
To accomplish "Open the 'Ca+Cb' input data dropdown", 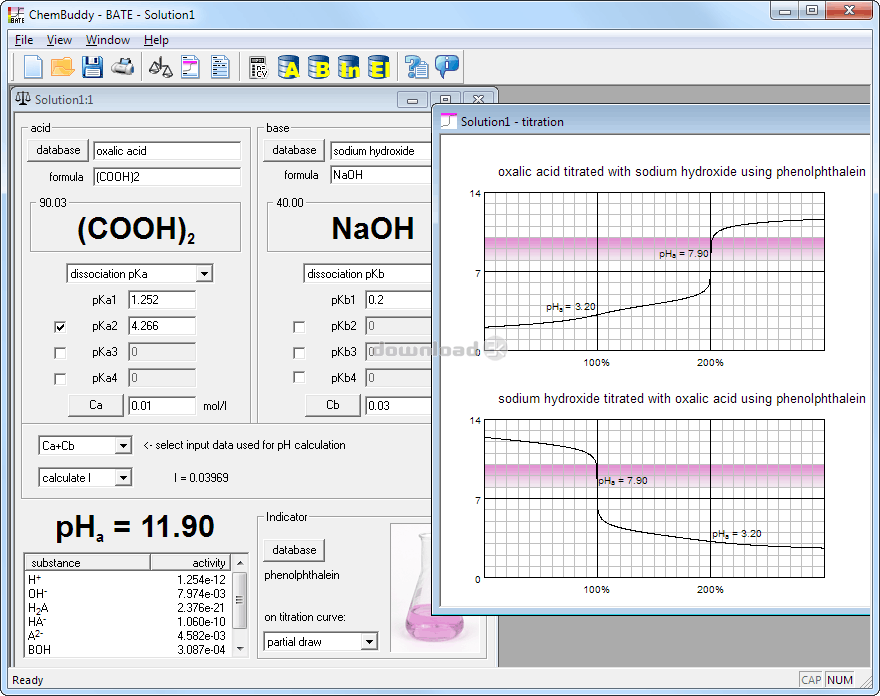I will tap(123, 446).
